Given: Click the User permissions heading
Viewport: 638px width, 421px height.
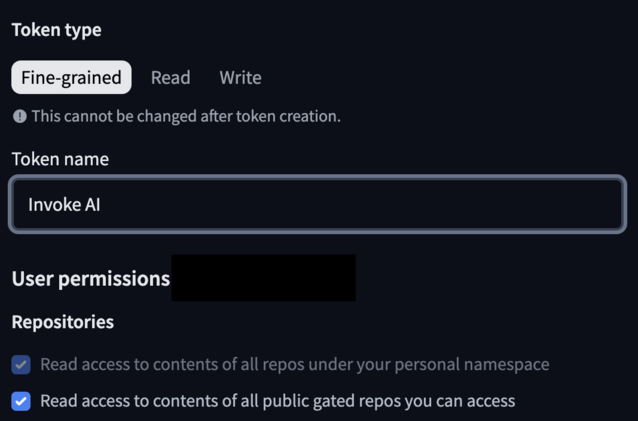Looking at the screenshot, I should pos(90,279).
